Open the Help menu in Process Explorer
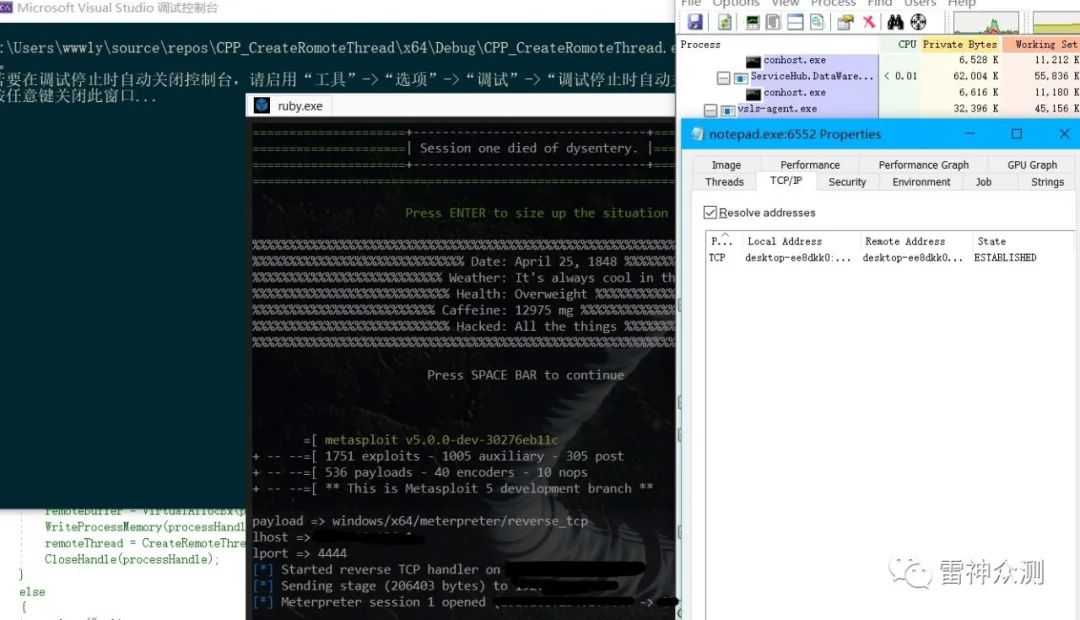This screenshot has height=620, width=1080. (962, 3)
